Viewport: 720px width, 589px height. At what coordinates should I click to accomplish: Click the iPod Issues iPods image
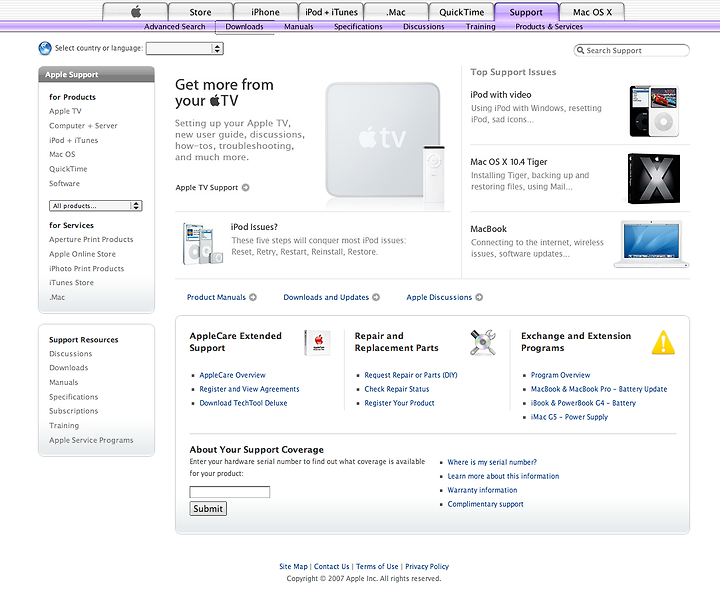click(x=202, y=243)
